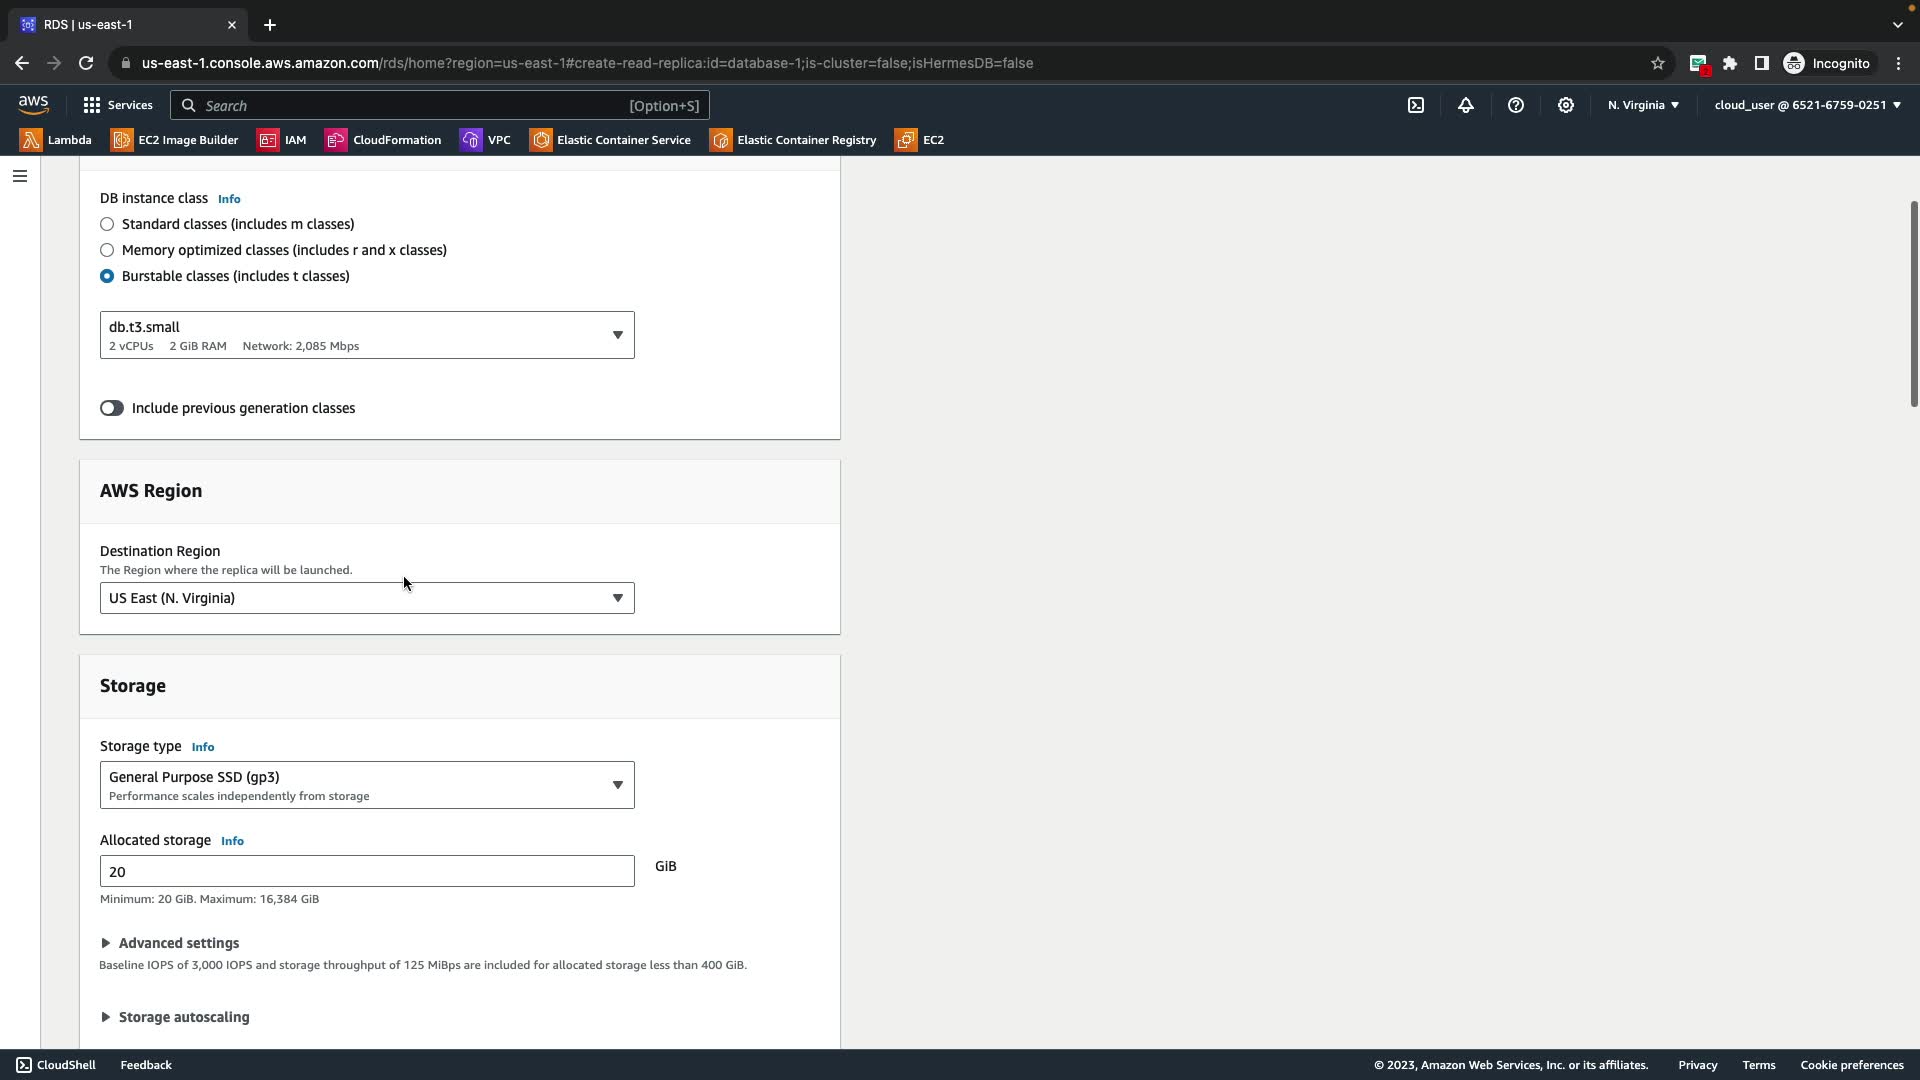Open the cloud_user account menu

pos(1807,105)
